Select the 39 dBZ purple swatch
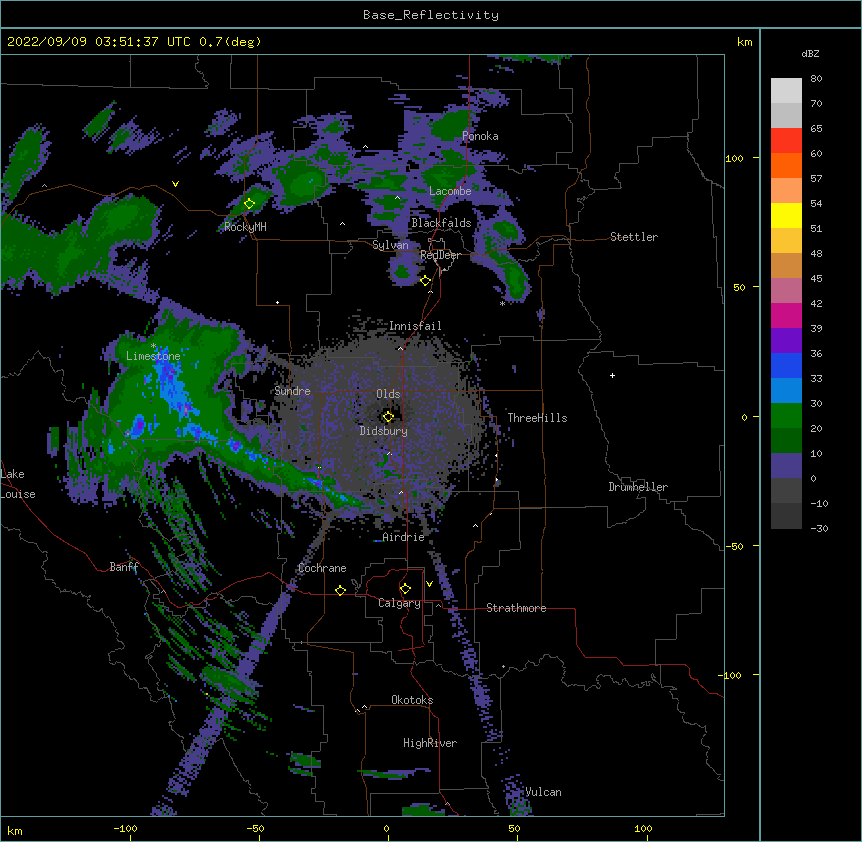Screen dimensions: 862x842 click(786, 341)
